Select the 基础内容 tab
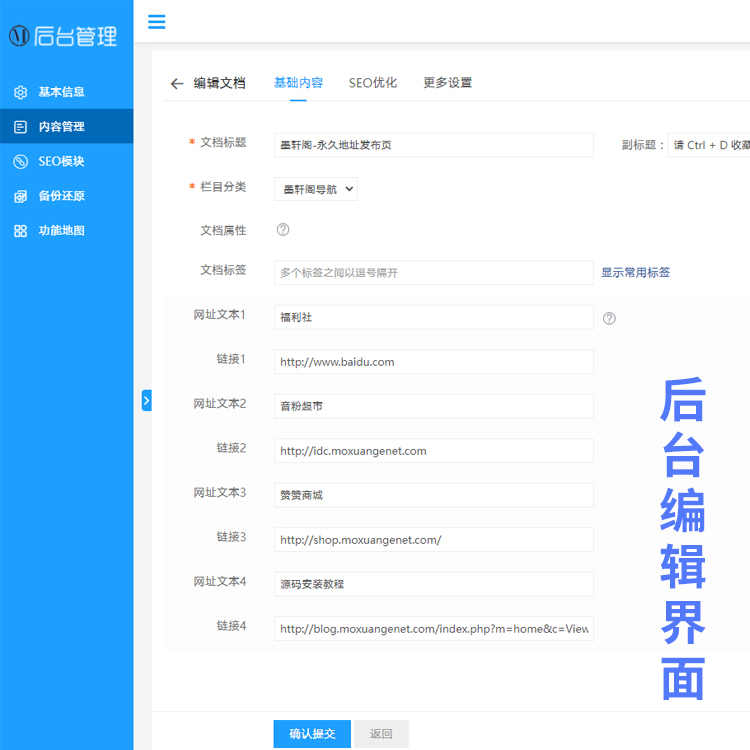This screenshot has height=750, width=750. [298, 83]
